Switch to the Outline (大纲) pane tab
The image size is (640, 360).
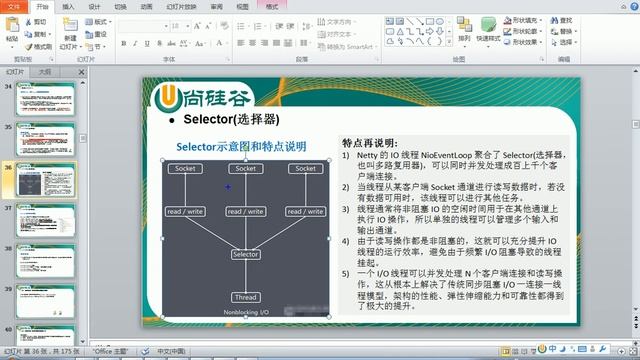[x=45, y=72]
